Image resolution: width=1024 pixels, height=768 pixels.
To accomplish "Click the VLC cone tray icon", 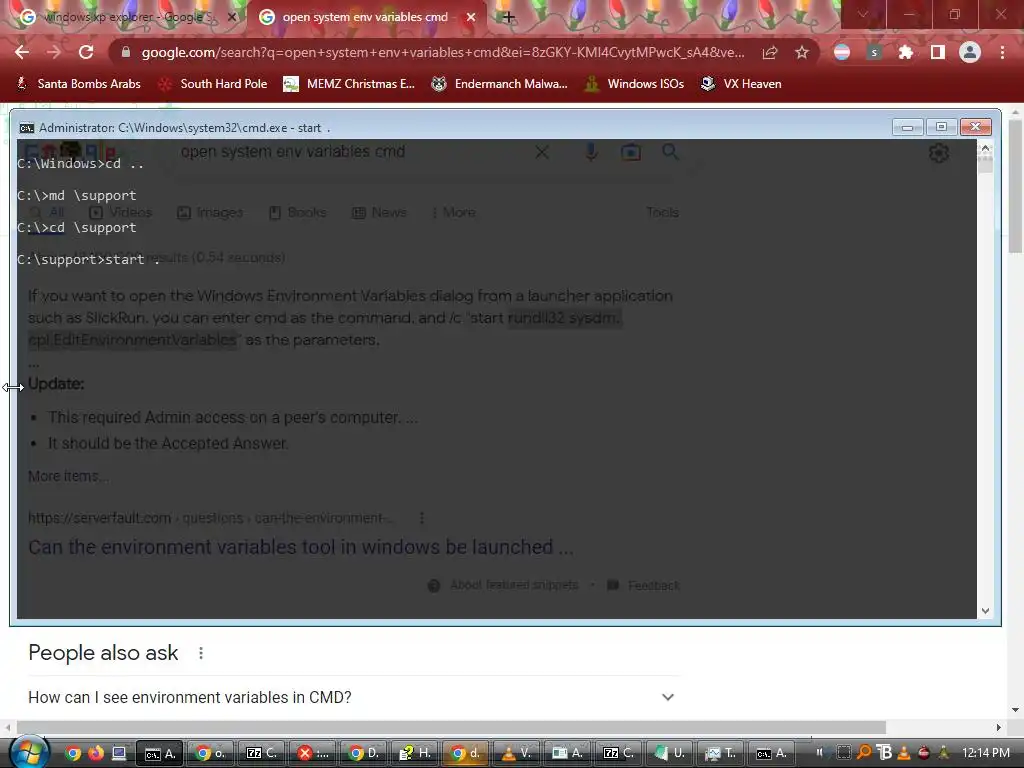I will pyautogui.click(x=904, y=752).
